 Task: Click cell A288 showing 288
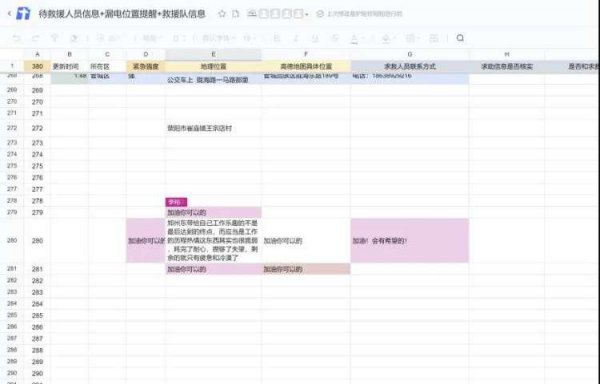pyautogui.click(x=37, y=350)
